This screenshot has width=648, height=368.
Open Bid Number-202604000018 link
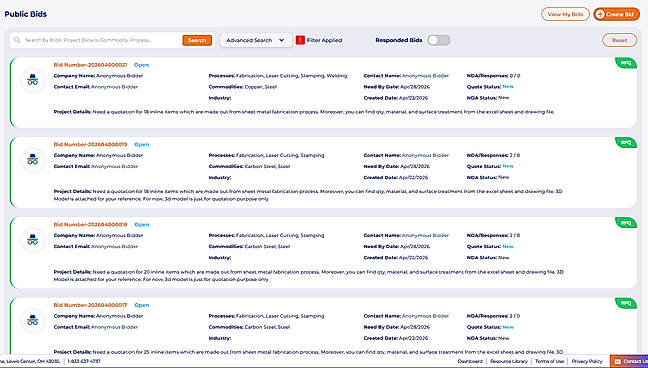[x=90, y=225]
